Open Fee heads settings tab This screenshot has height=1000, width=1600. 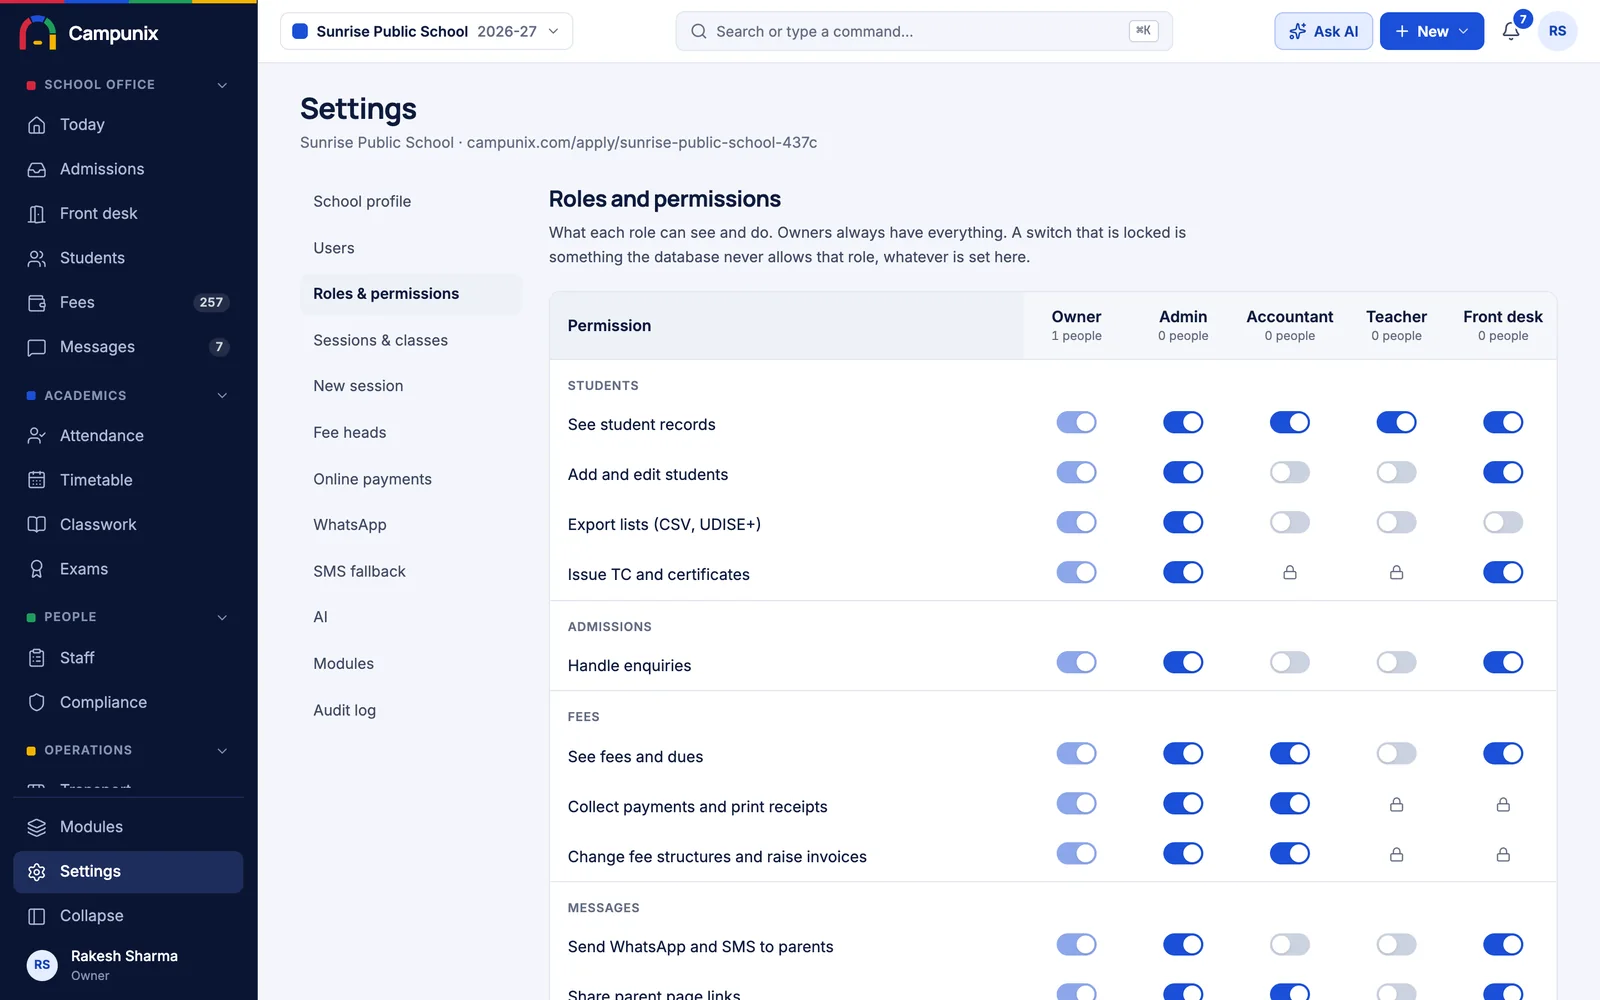coord(411,432)
